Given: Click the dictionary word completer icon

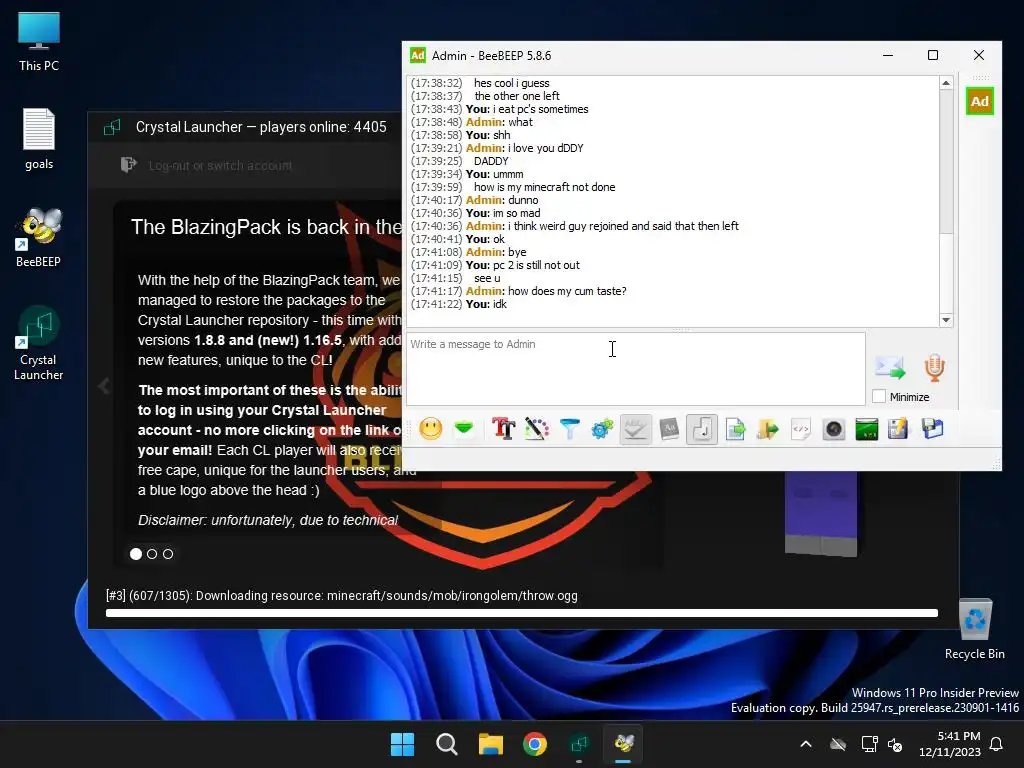Looking at the screenshot, I should pos(669,429).
